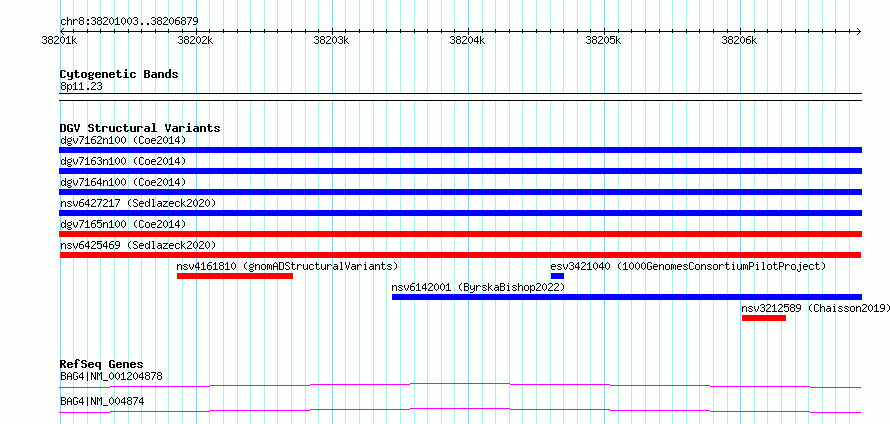Open the dgv7163n100 (Coe2014) label
This screenshot has height=424, width=890.
[123, 161]
